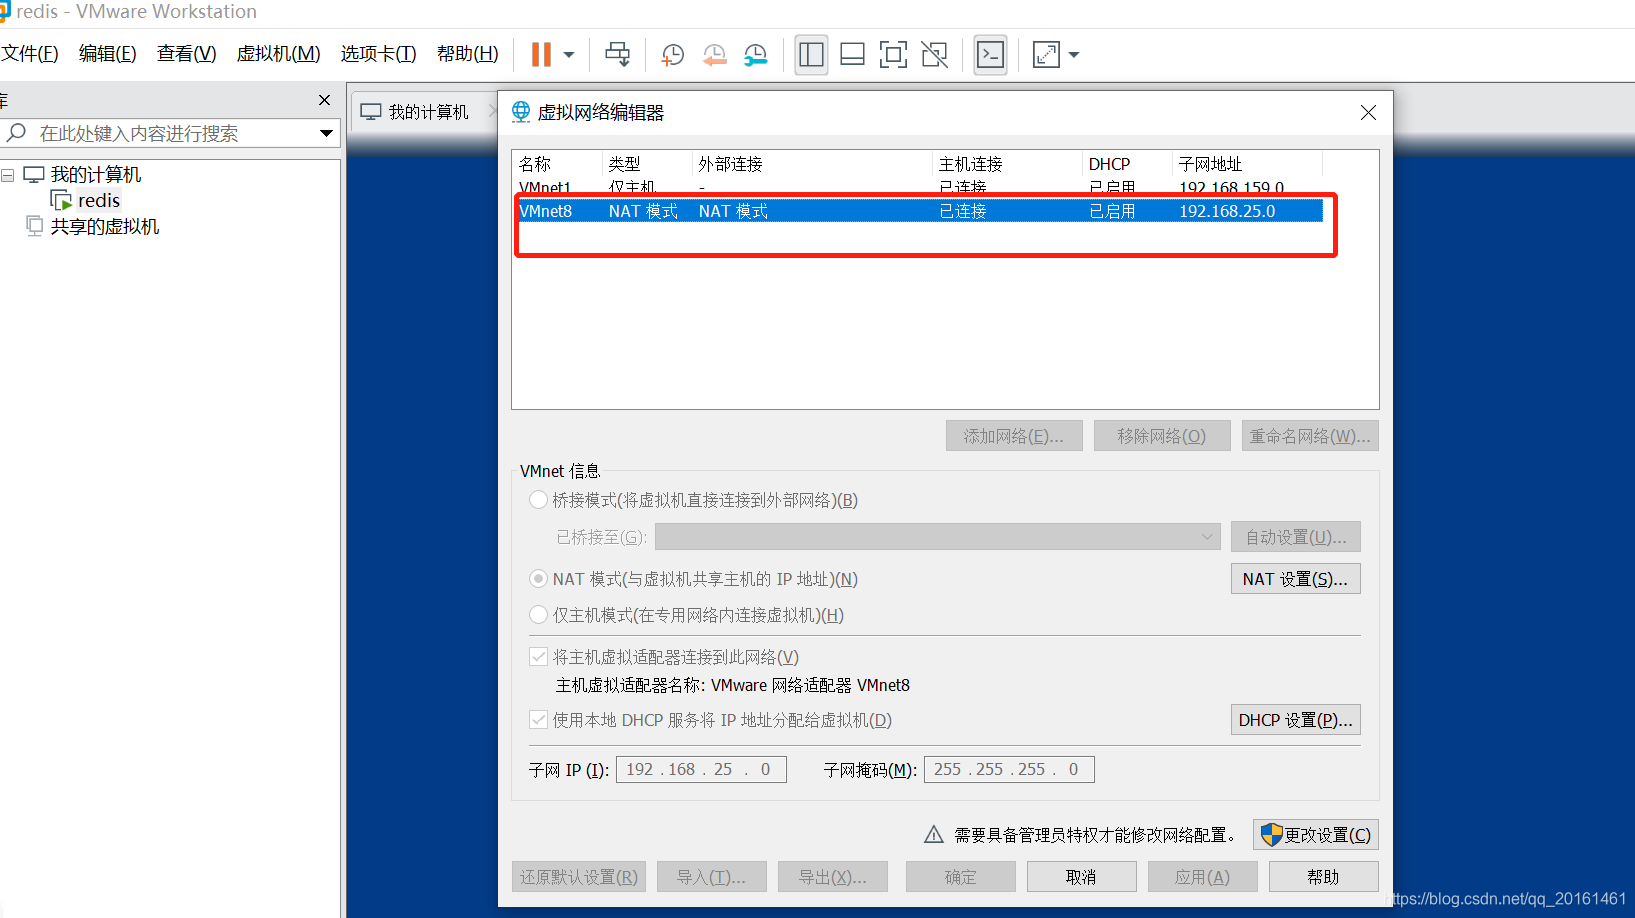Click the stretch guest display icon
Screen dimensions: 1635x918
(x=1046, y=55)
